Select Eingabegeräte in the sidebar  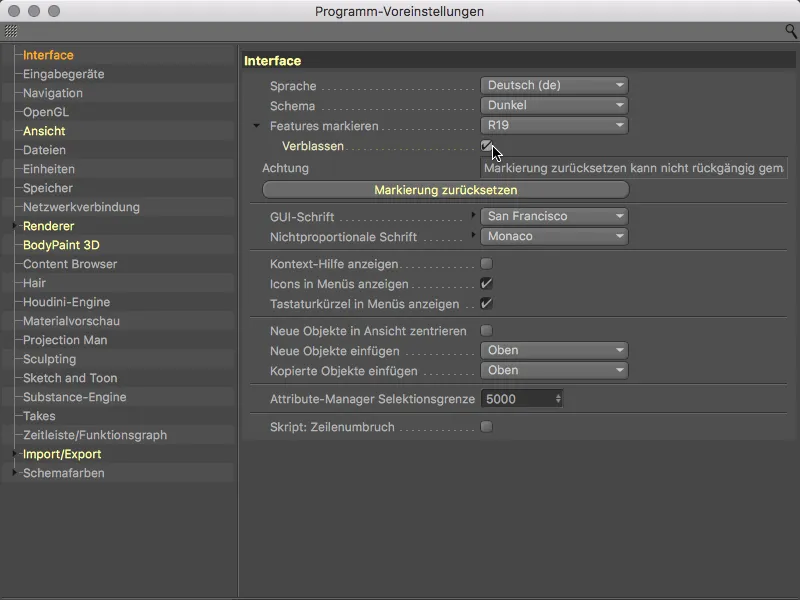pyautogui.click(x=64, y=74)
